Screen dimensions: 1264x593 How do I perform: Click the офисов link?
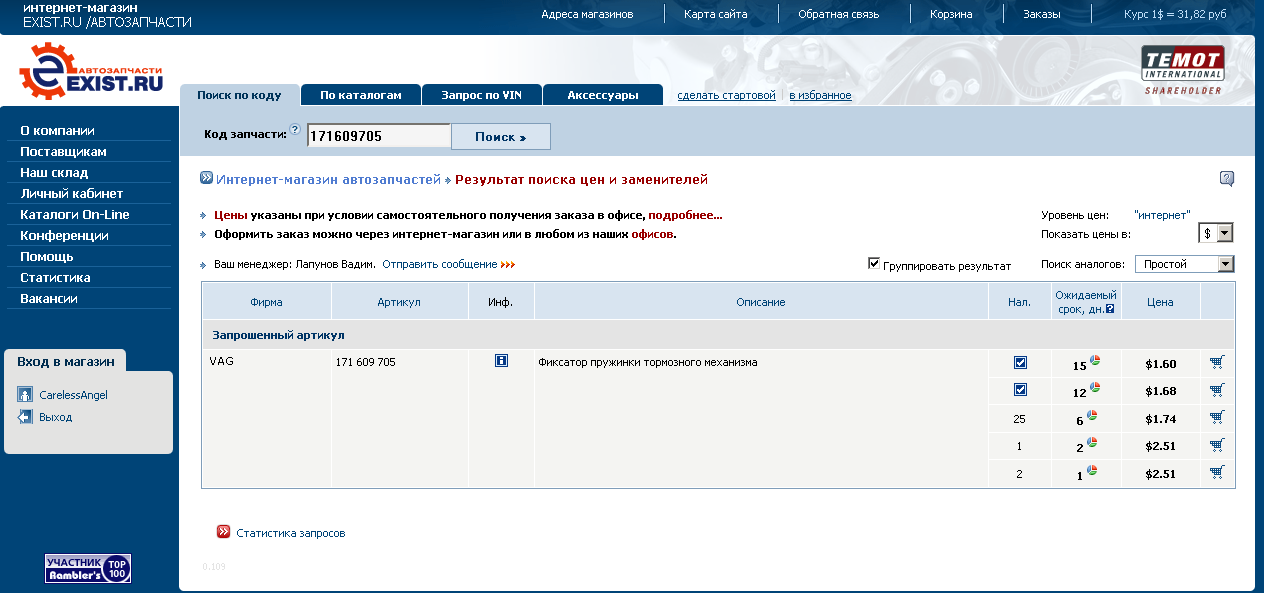[652, 234]
